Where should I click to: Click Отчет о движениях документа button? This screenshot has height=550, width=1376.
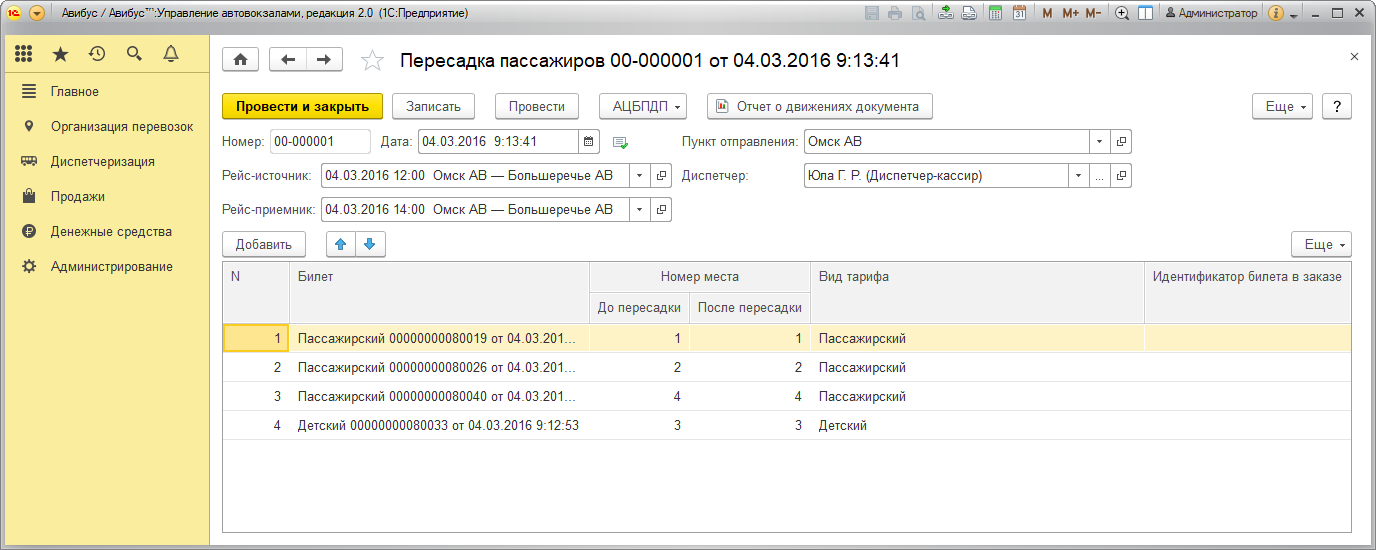point(819,106)
